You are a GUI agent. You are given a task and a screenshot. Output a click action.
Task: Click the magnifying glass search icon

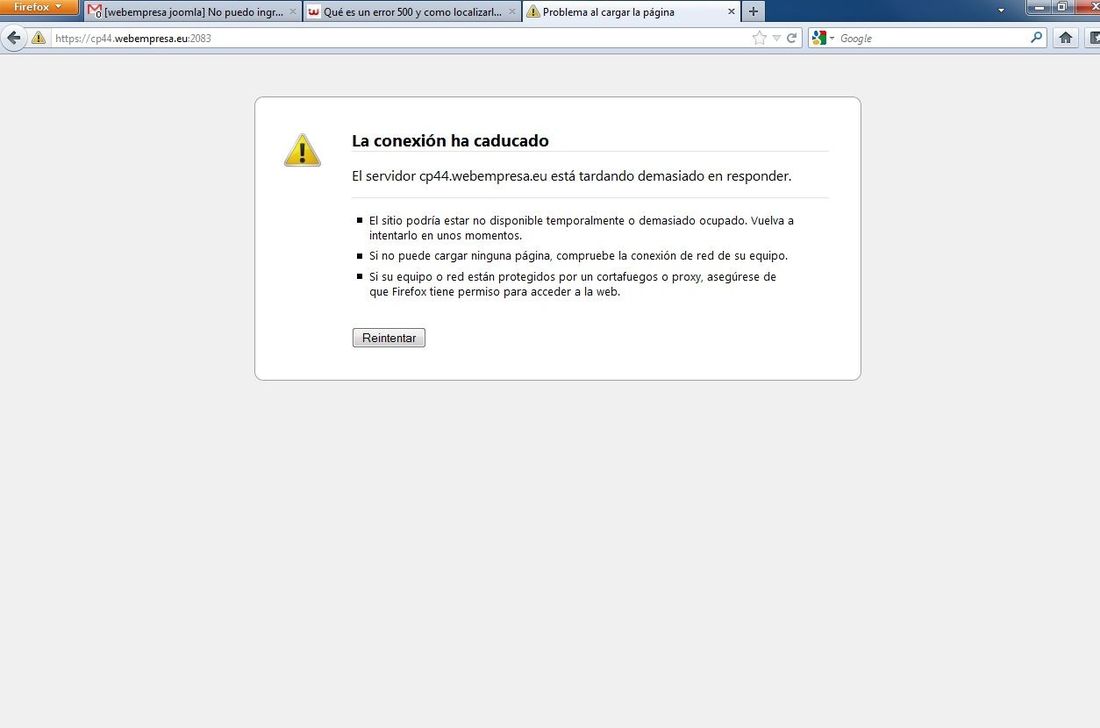[1036, 38]
